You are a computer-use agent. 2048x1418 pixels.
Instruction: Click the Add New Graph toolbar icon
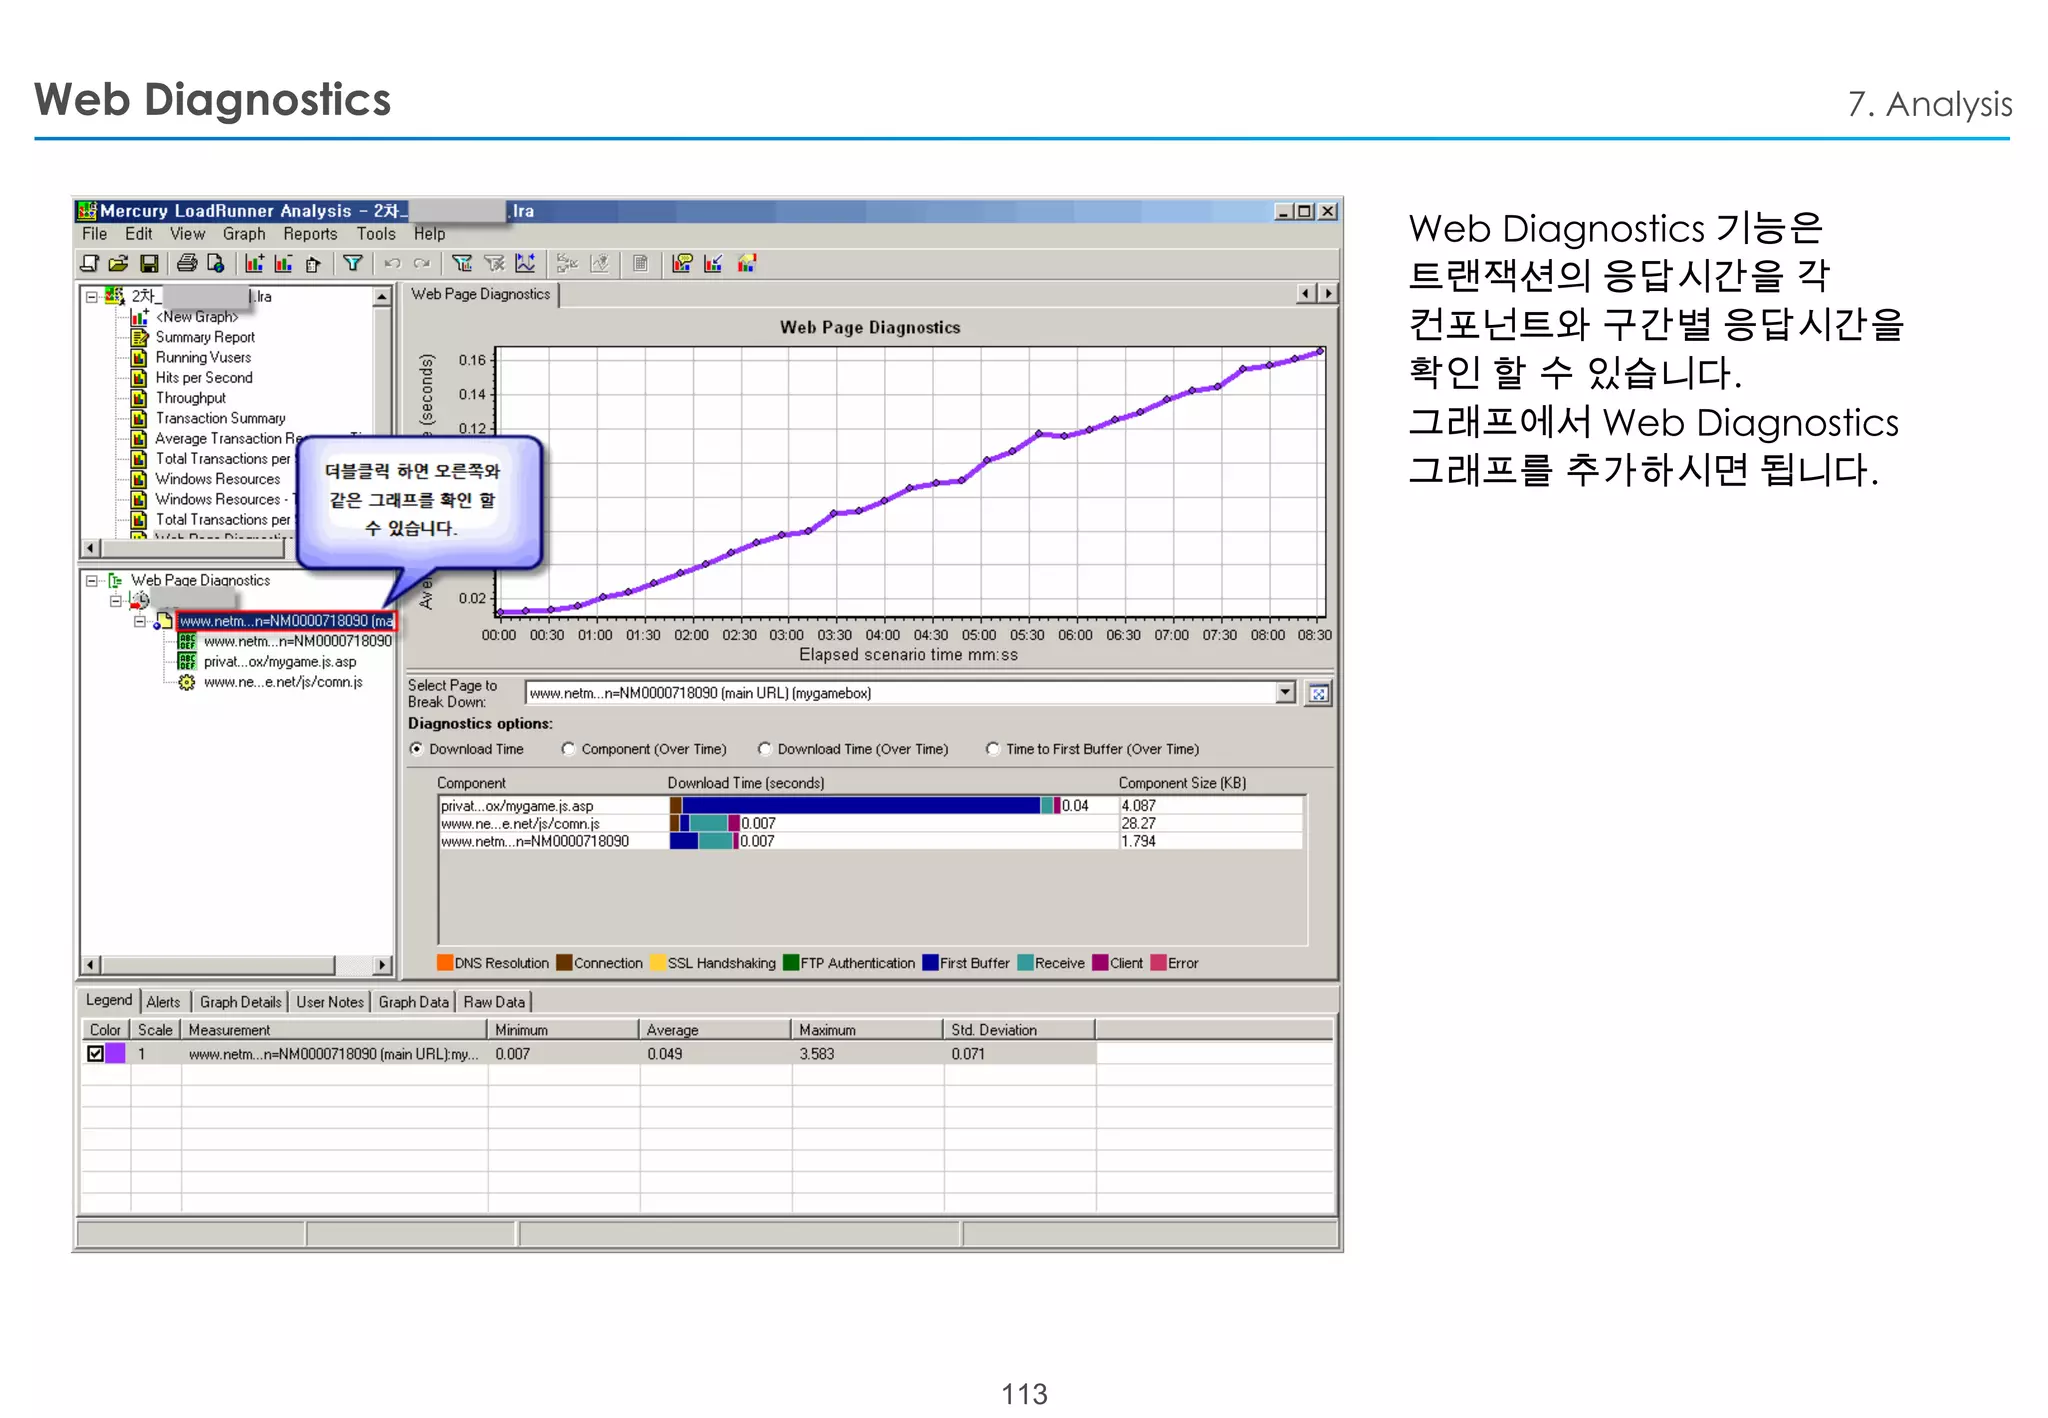(x=254, y=263)
